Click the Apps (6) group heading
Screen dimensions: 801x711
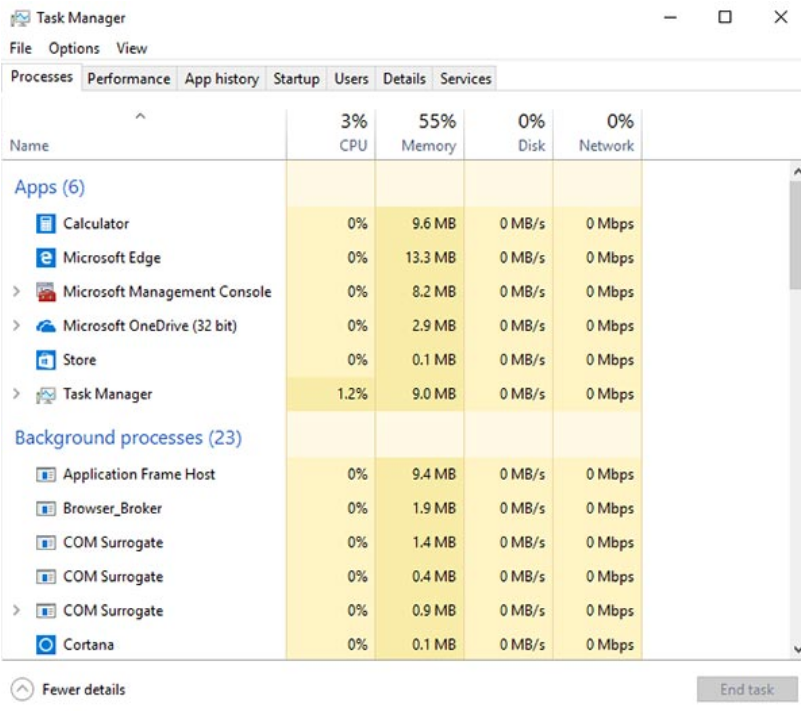(x=50, y=187)
